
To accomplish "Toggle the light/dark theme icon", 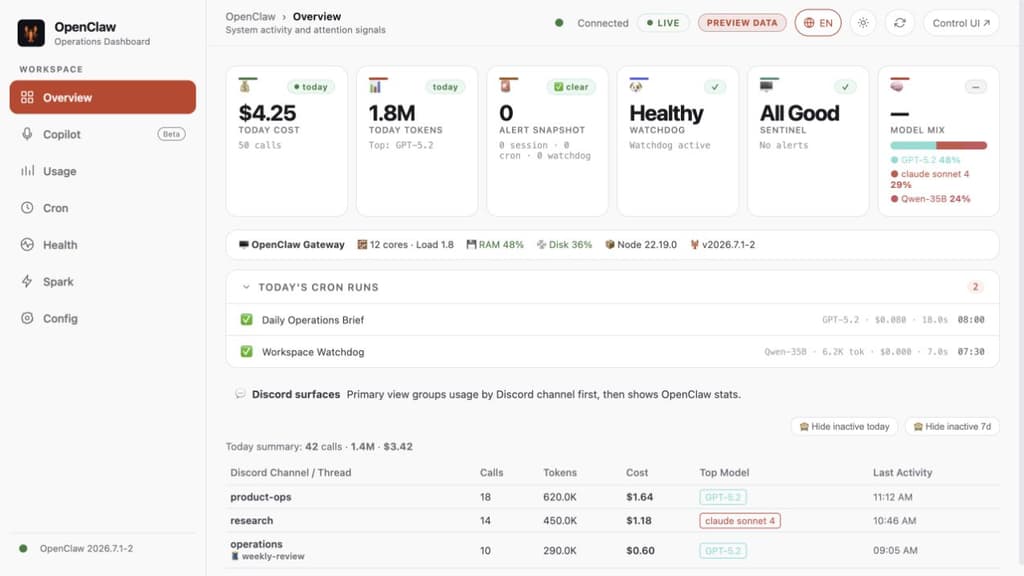I will [x=863, y=23].
